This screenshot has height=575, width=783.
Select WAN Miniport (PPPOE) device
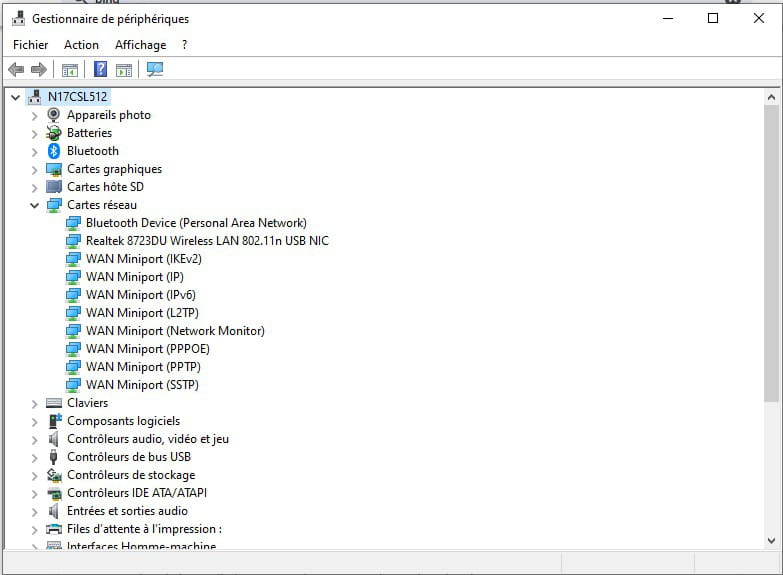[147, 349]
